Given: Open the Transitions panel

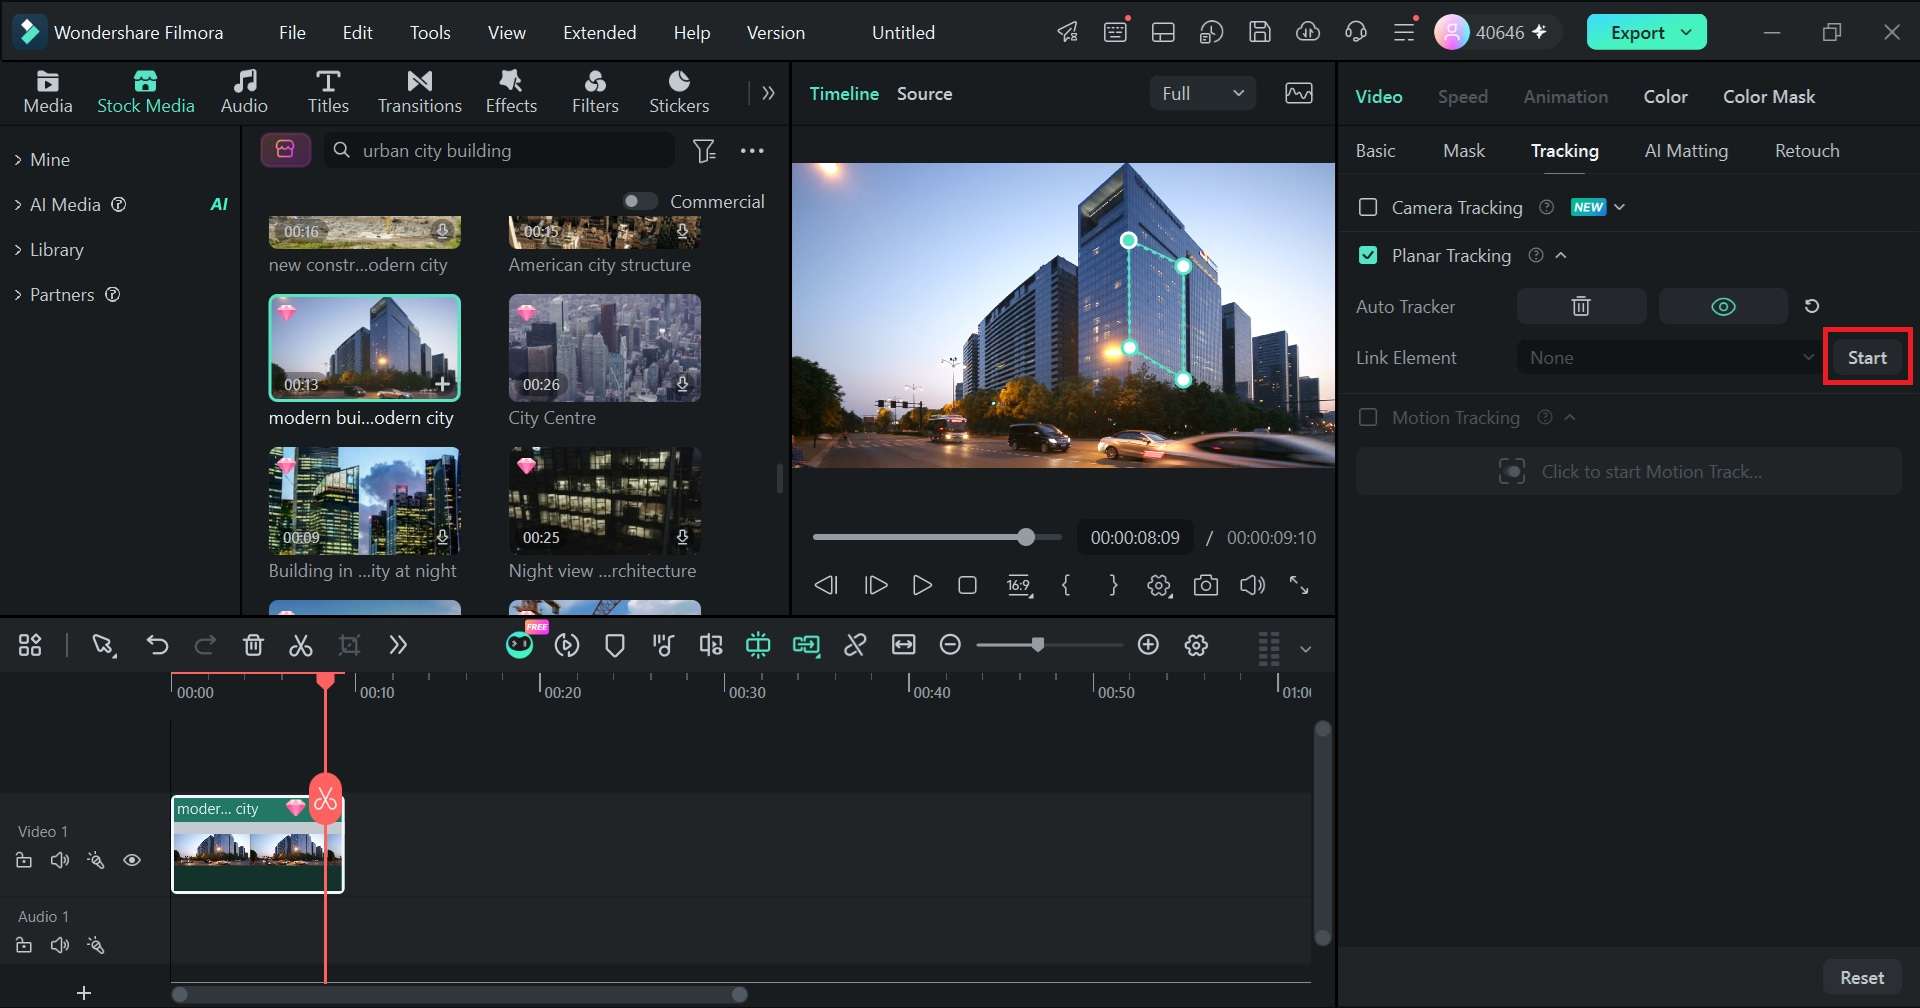Looking at the screenshot, I should 420,92.
